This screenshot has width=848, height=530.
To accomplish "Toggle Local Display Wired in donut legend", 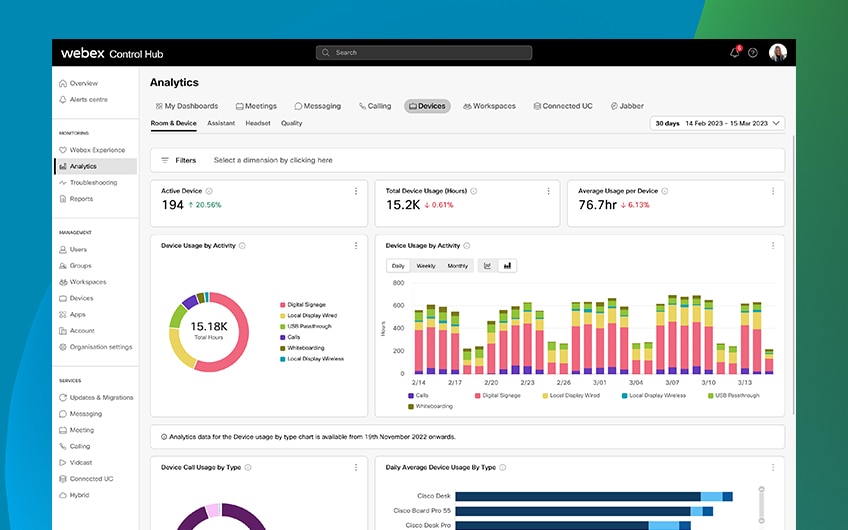I will [x=308, y=315].
